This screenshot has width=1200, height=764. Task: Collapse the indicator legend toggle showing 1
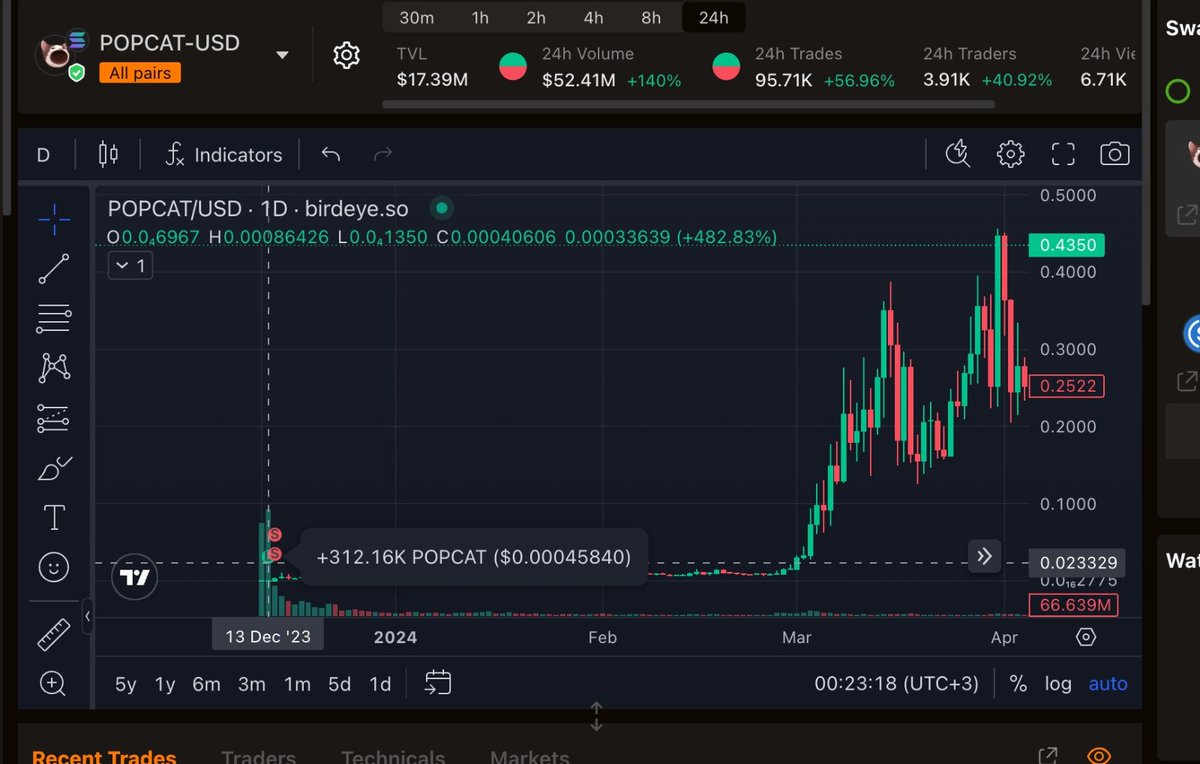tap(130, 265)
